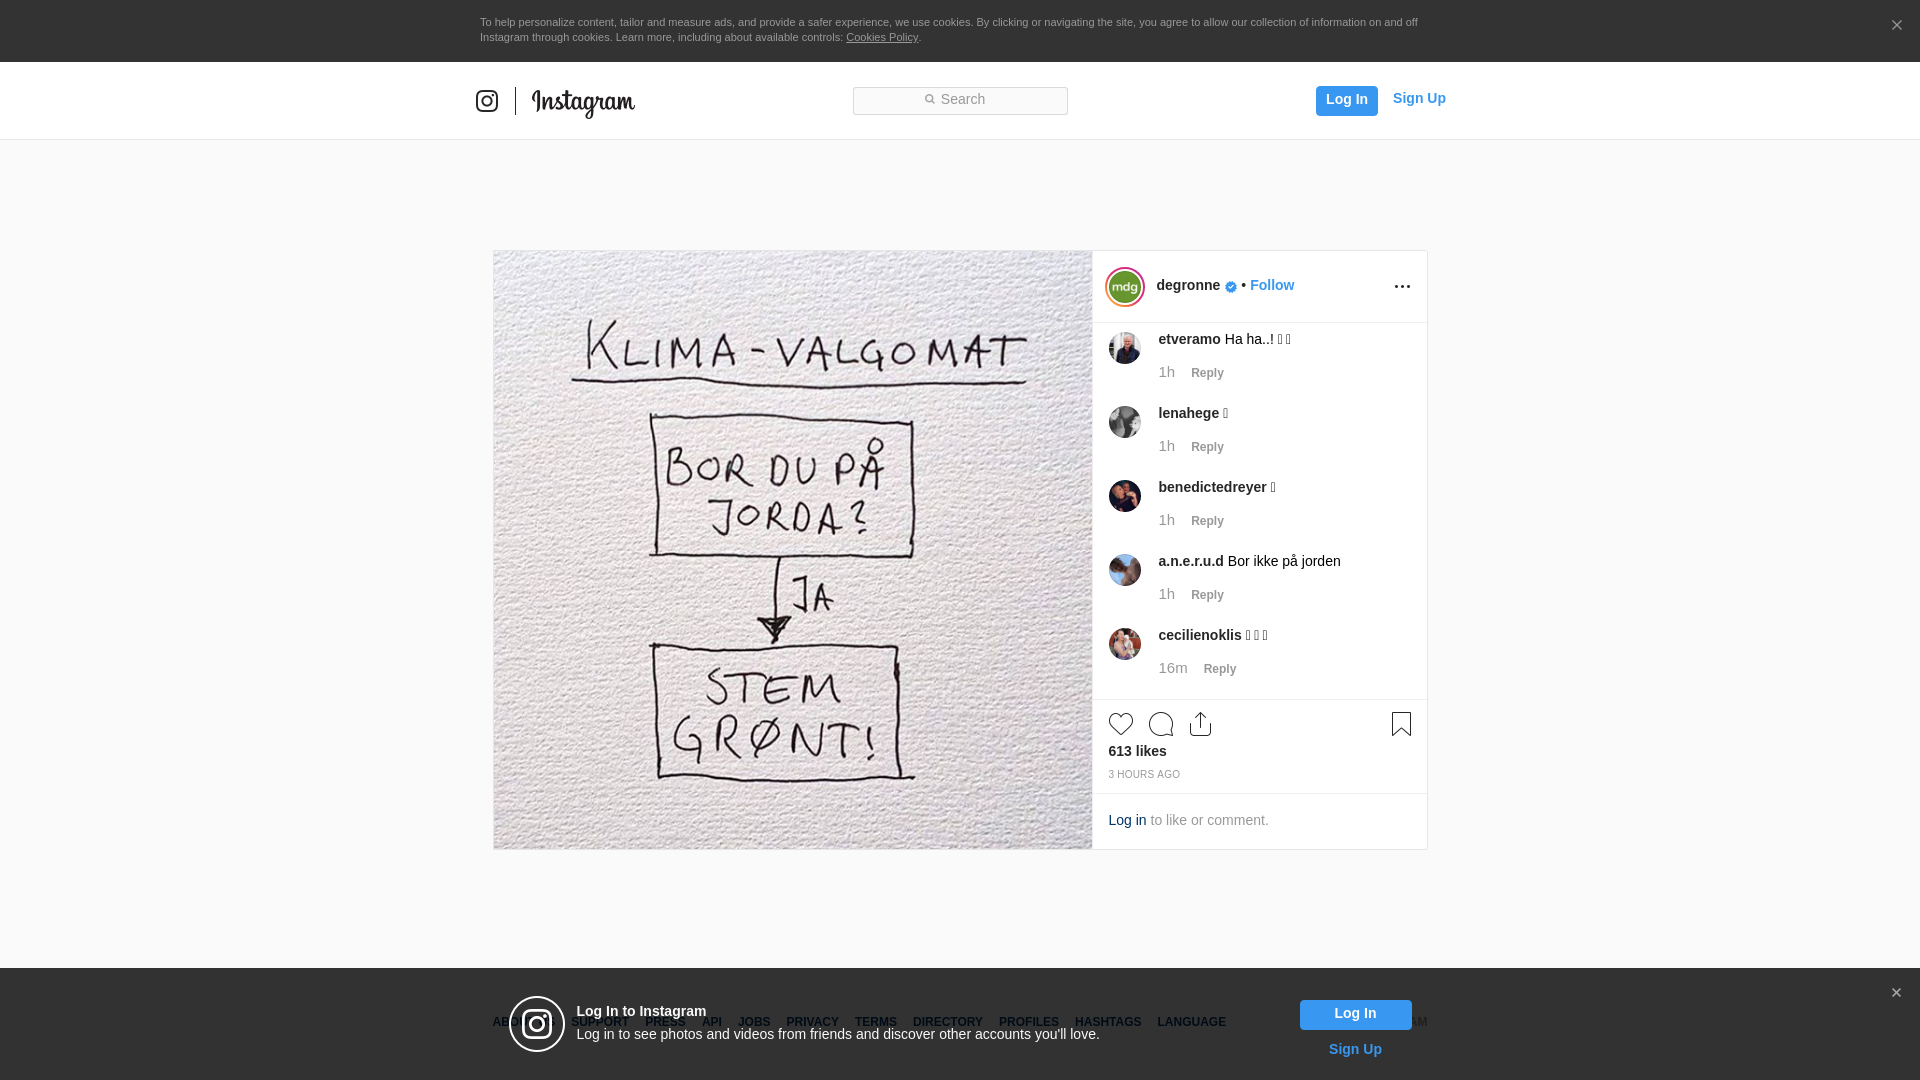The height and width of the screenshot is (1080, 1920).
Task: Click cecilienoklis's profile picture
Action: 1124,644
